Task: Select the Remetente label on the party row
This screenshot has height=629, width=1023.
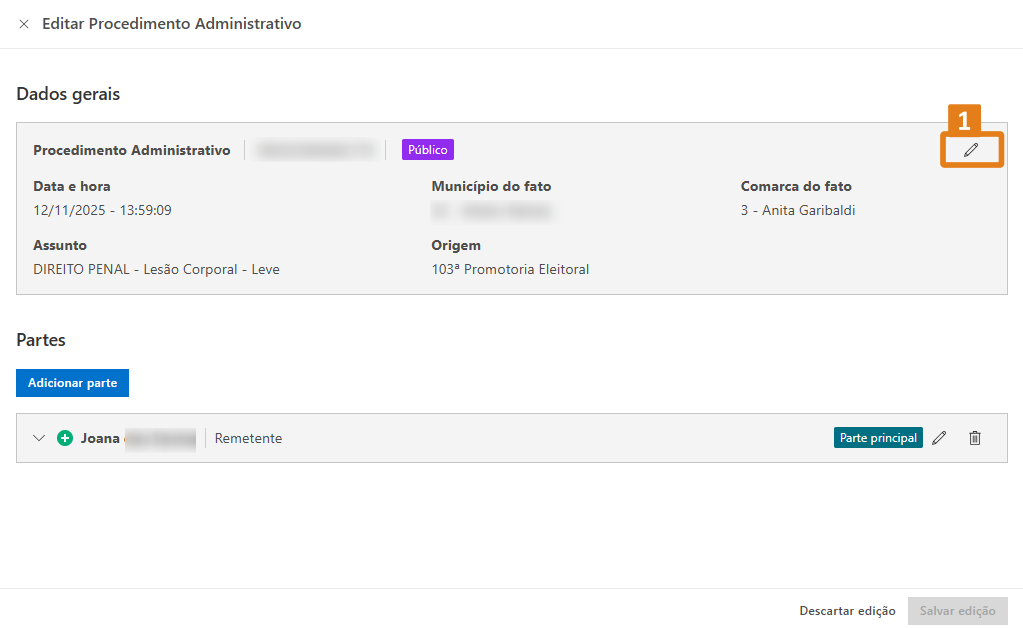Action: (248, 438)
